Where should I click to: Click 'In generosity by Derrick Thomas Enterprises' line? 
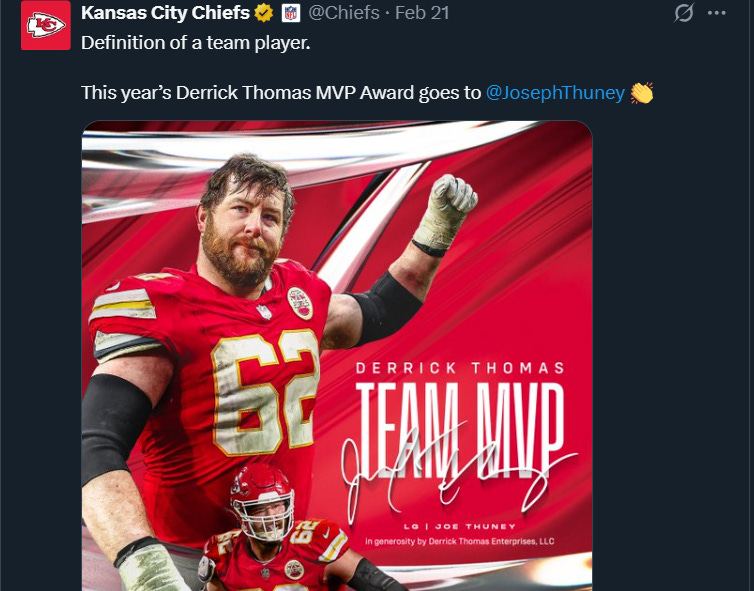pyautogui.click(x=460, y=541)
